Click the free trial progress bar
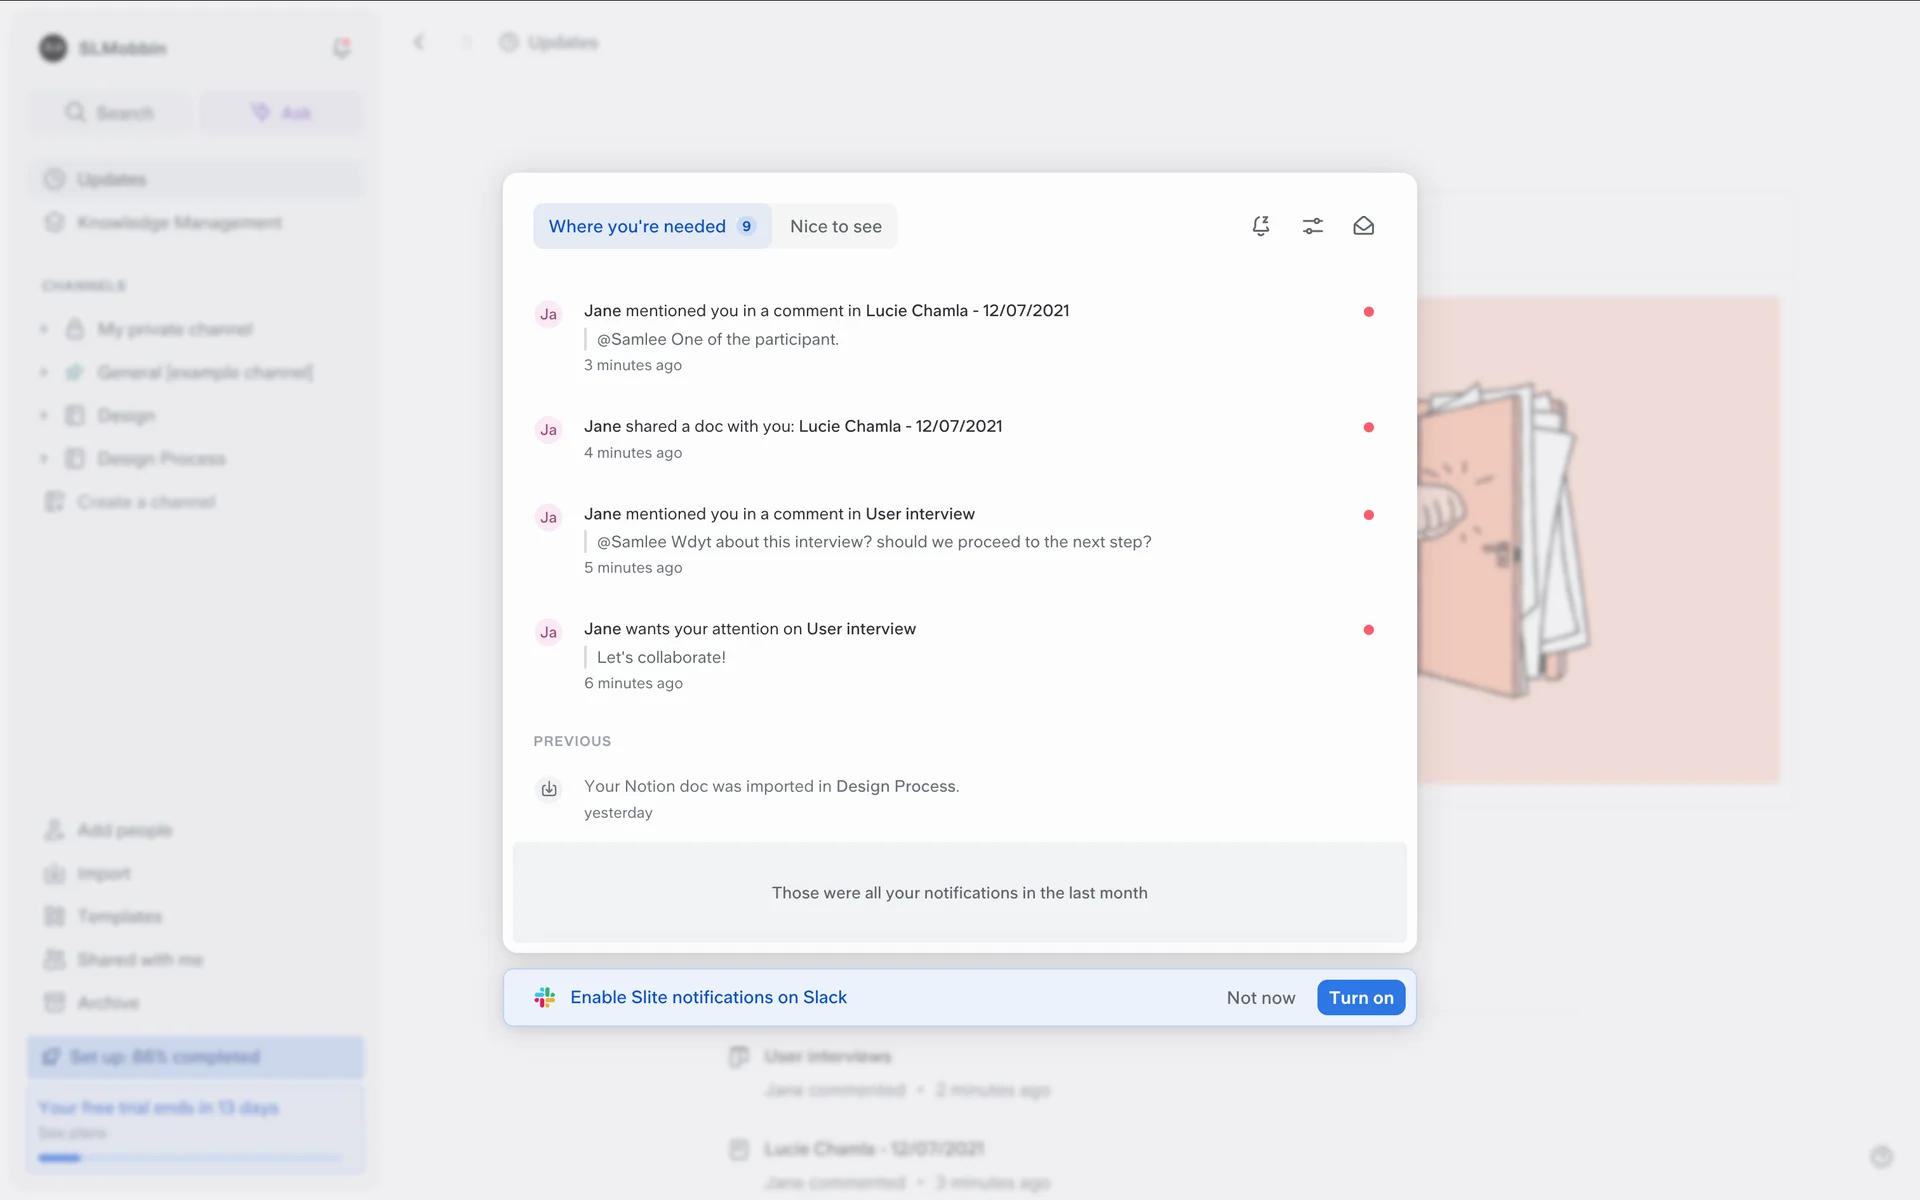Image resolution: width=1920 pixels, height=1200 pixels. tap(190, 1158)
